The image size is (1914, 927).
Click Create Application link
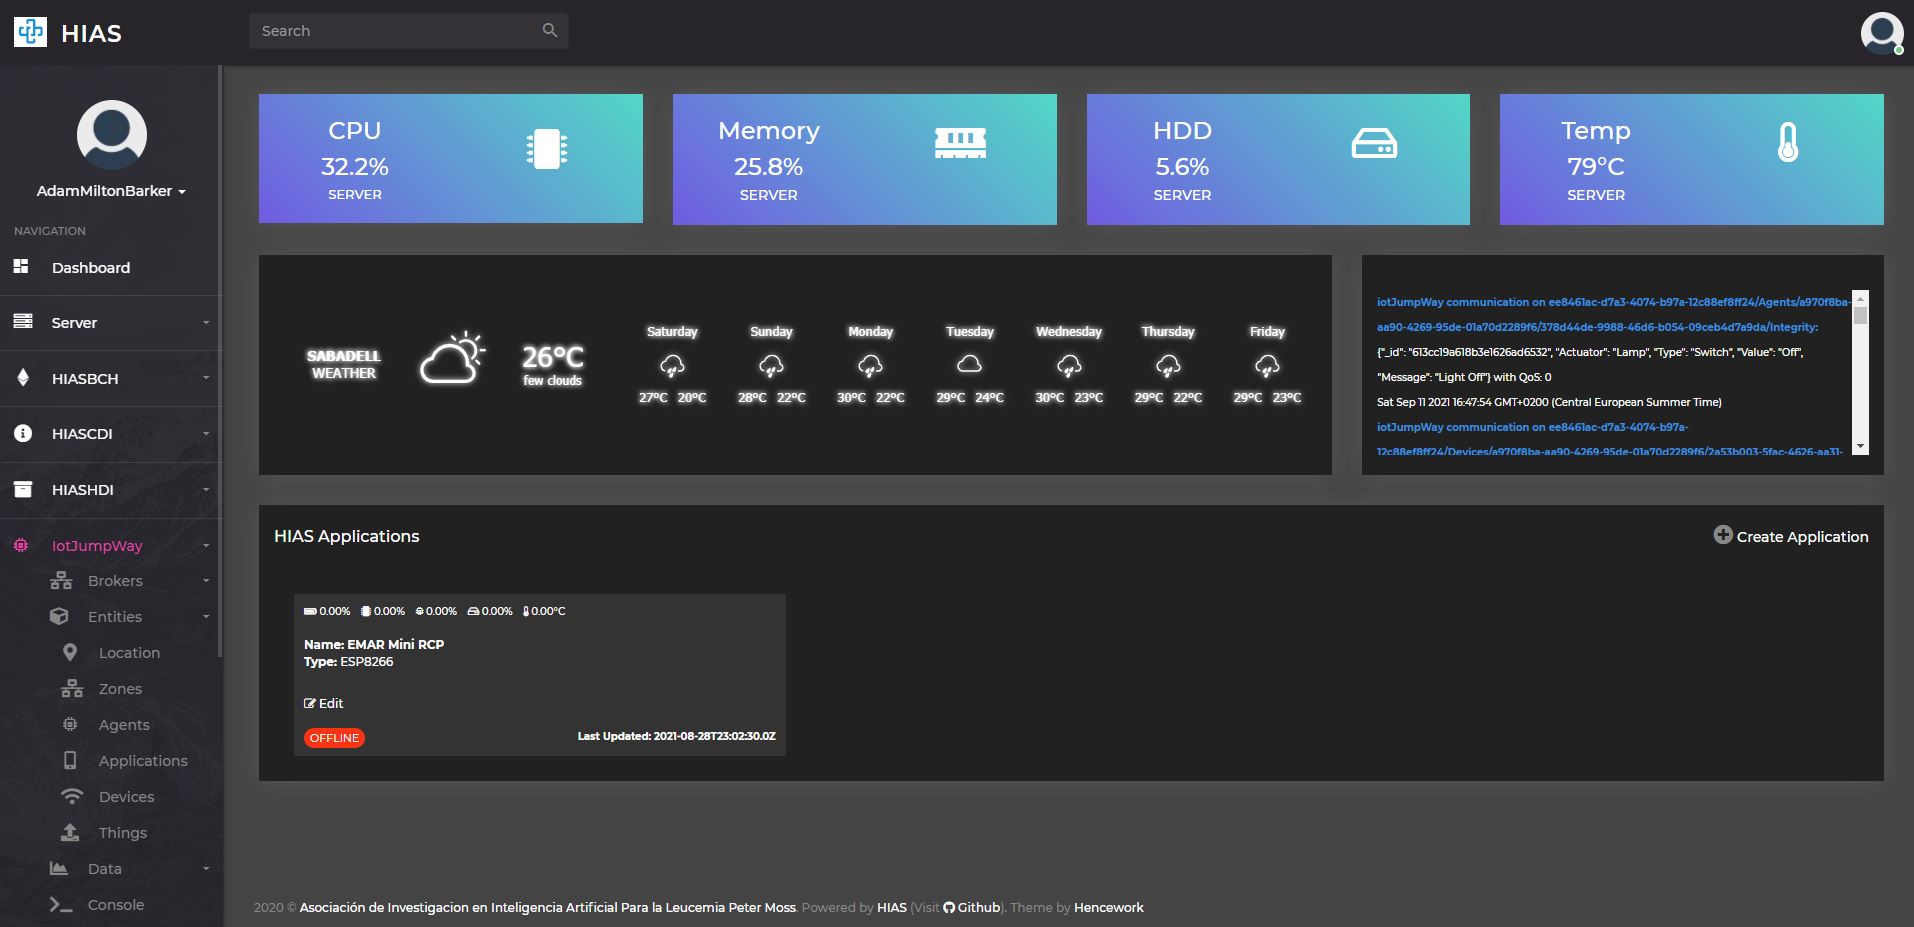tap(1802, 536)
